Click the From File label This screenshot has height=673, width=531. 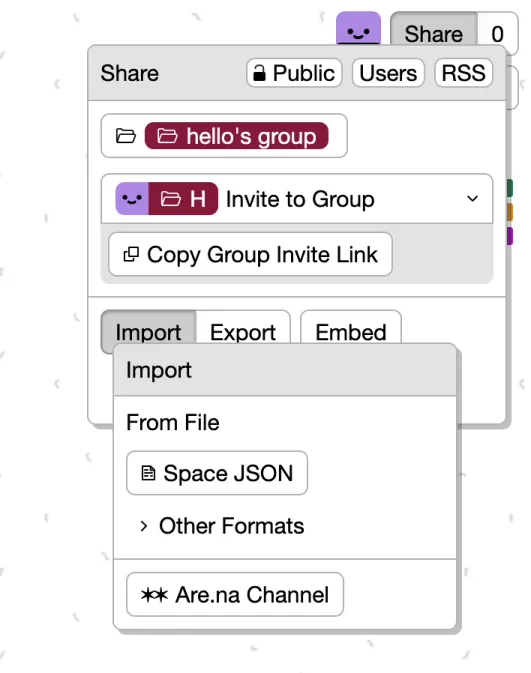173,422
